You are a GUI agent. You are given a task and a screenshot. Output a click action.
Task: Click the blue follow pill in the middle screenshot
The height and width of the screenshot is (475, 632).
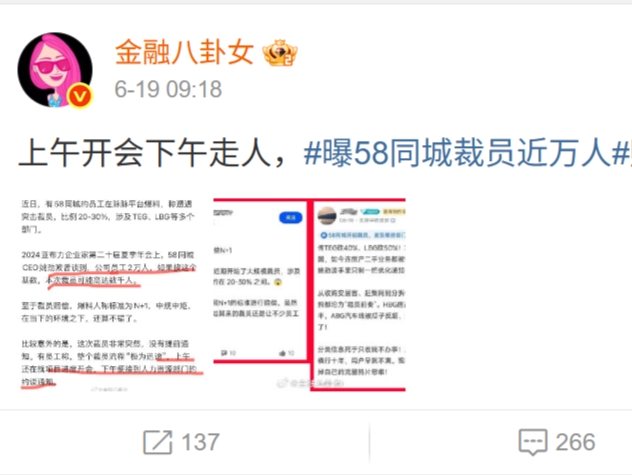290,218
